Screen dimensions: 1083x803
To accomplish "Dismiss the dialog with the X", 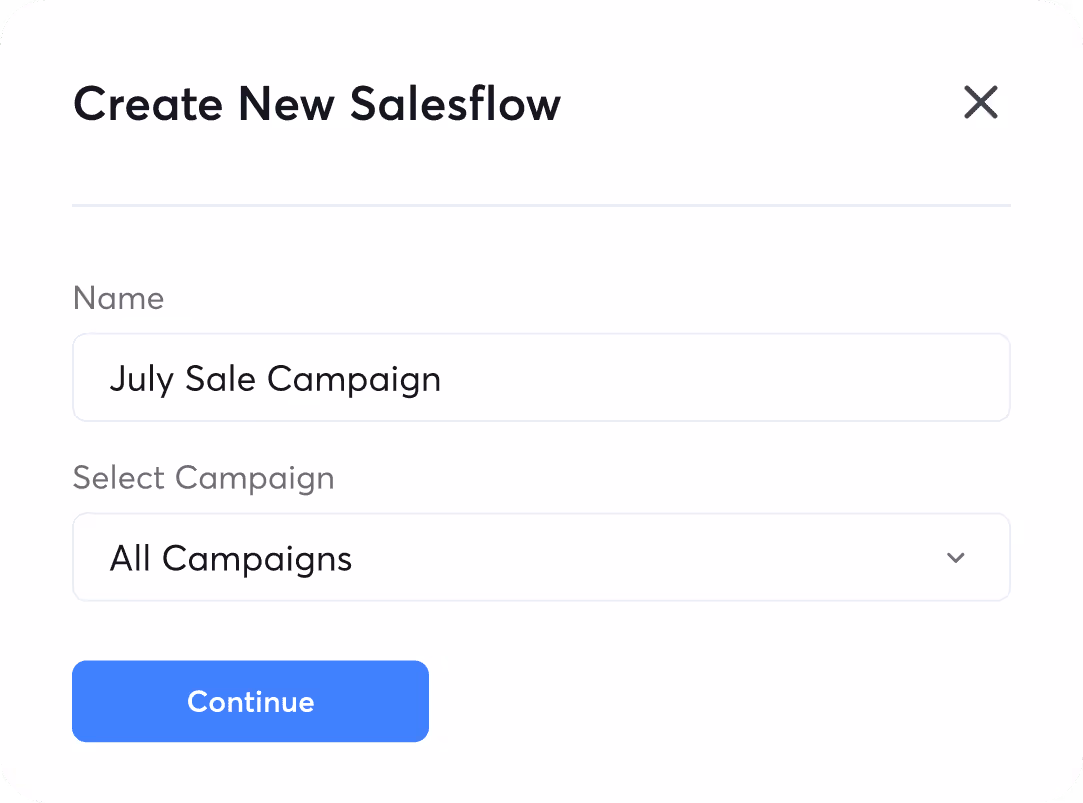I will point(980,102).
